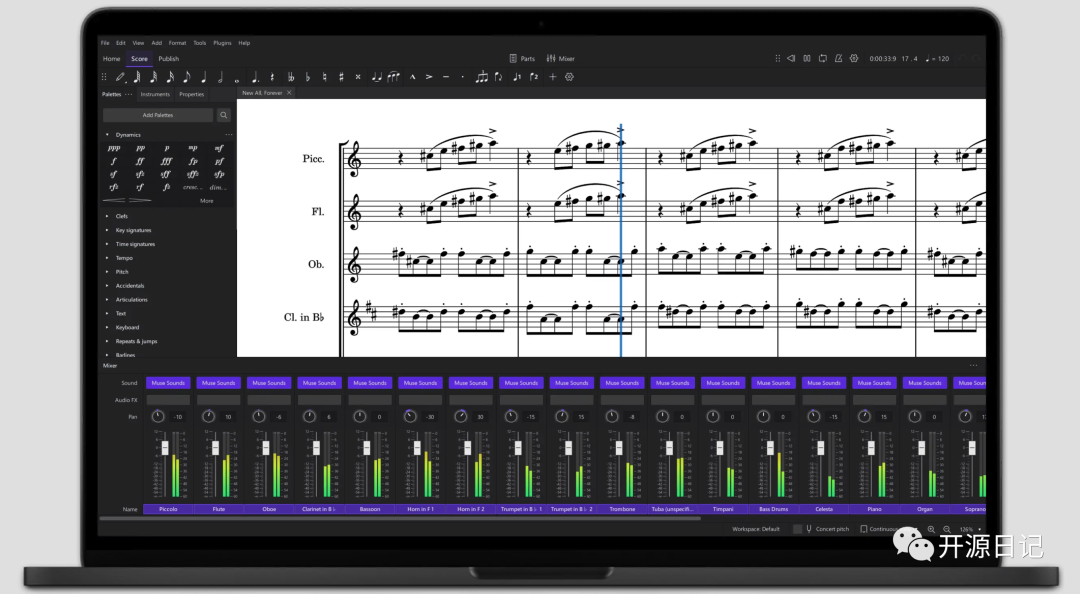Screen dimensions: 1080x594
Task: Collapse the Dynamics palette
Action: (x=107, y=135)
